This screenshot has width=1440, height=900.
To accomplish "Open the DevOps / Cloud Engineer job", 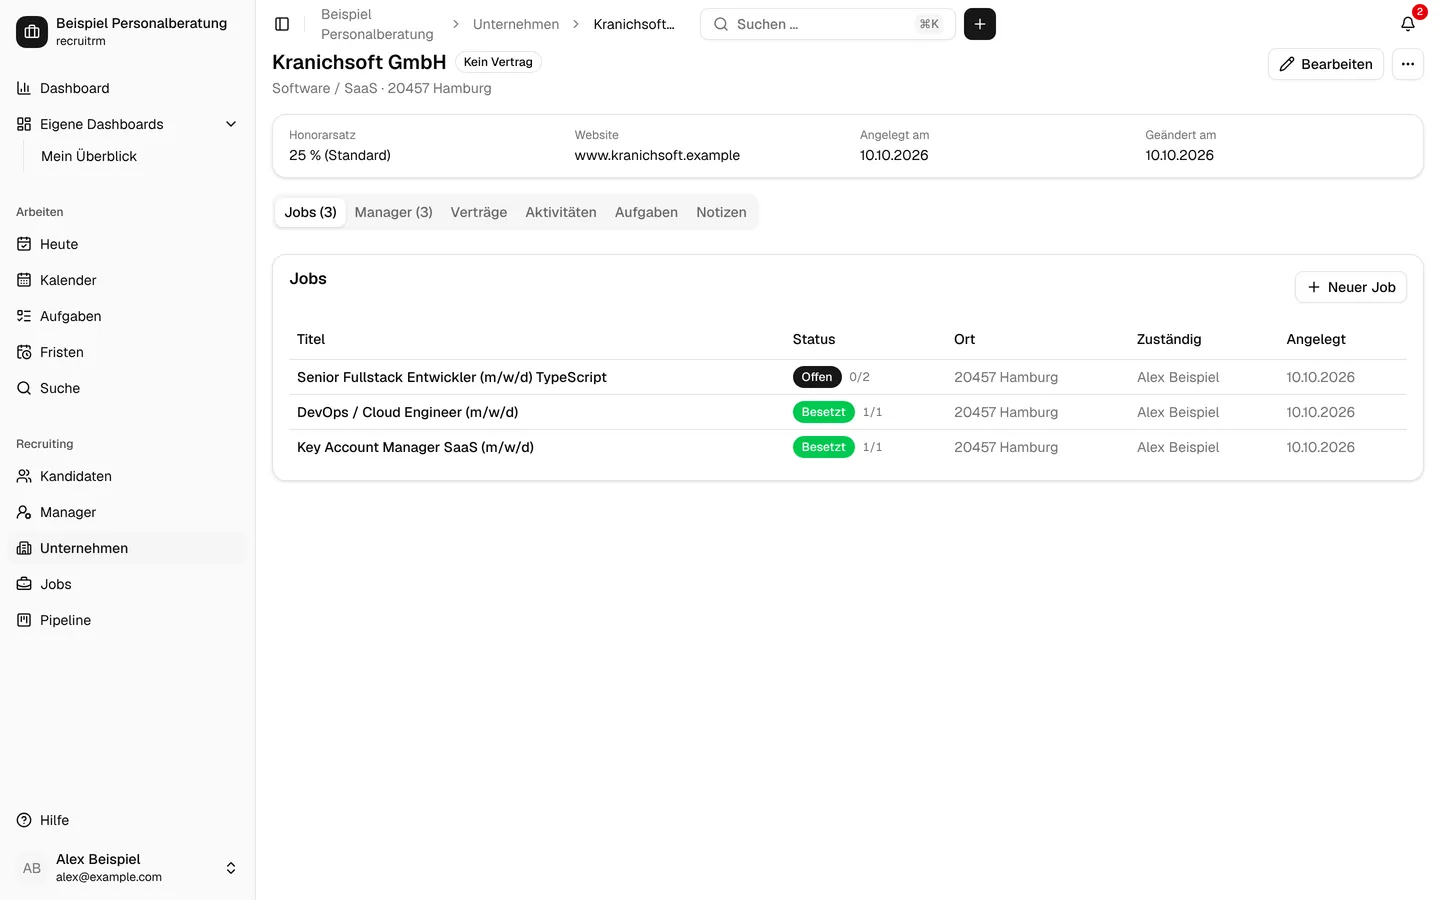I will pyautogui.click(x=407, y=412).
